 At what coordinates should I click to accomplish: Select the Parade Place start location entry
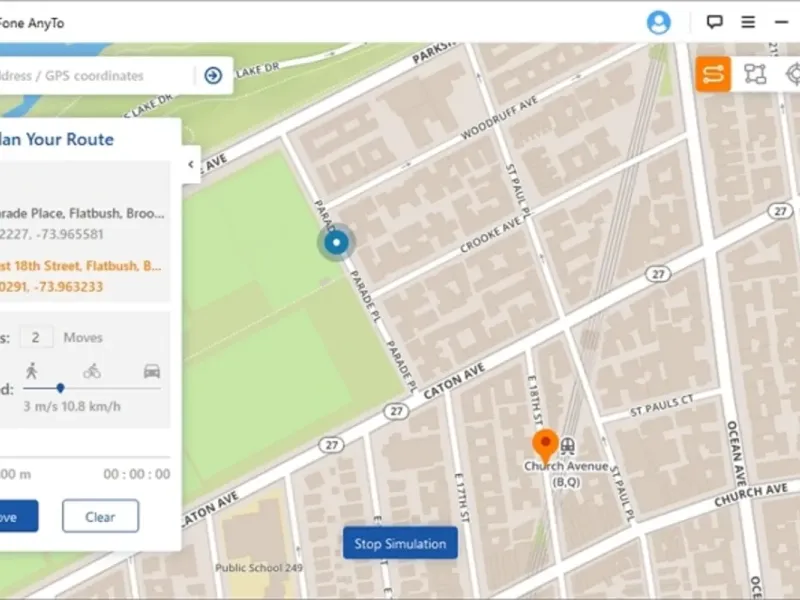click(82, 223)
